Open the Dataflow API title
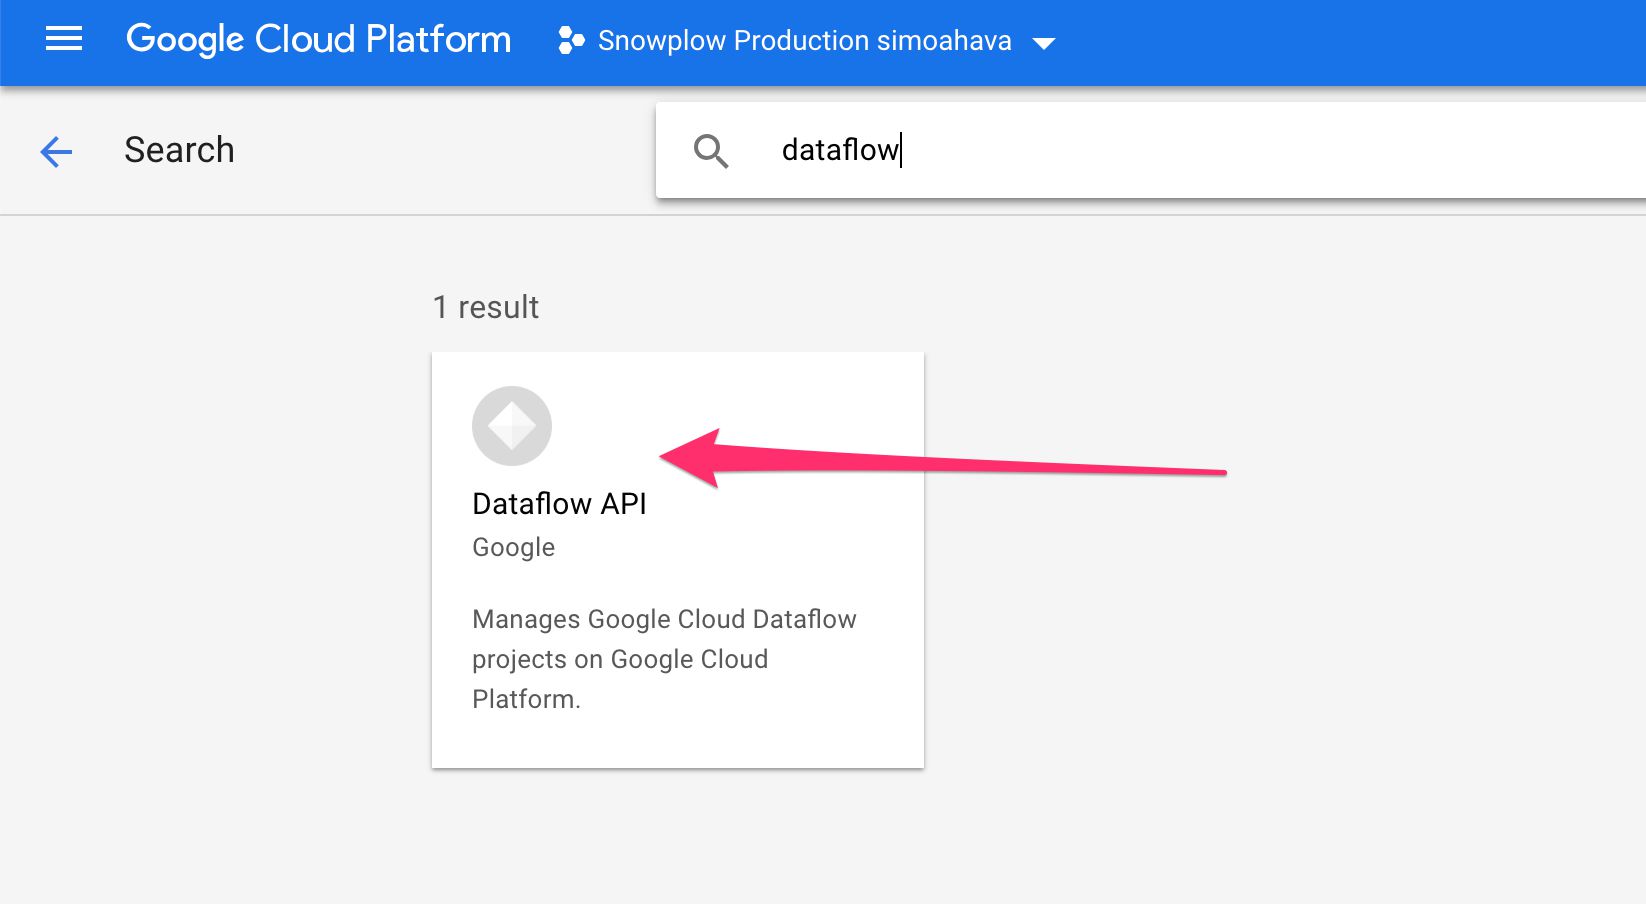 [x=559, y=503]
